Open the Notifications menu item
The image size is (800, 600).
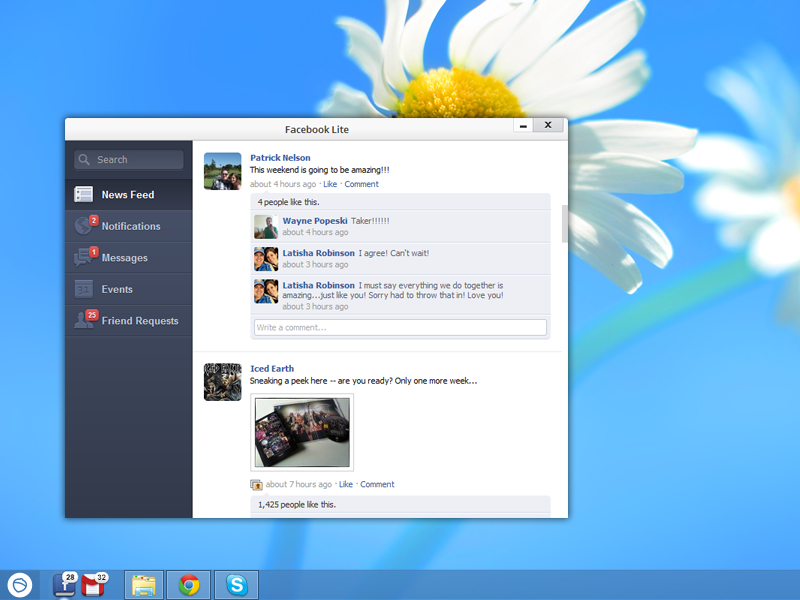click(x=129, y=226)
